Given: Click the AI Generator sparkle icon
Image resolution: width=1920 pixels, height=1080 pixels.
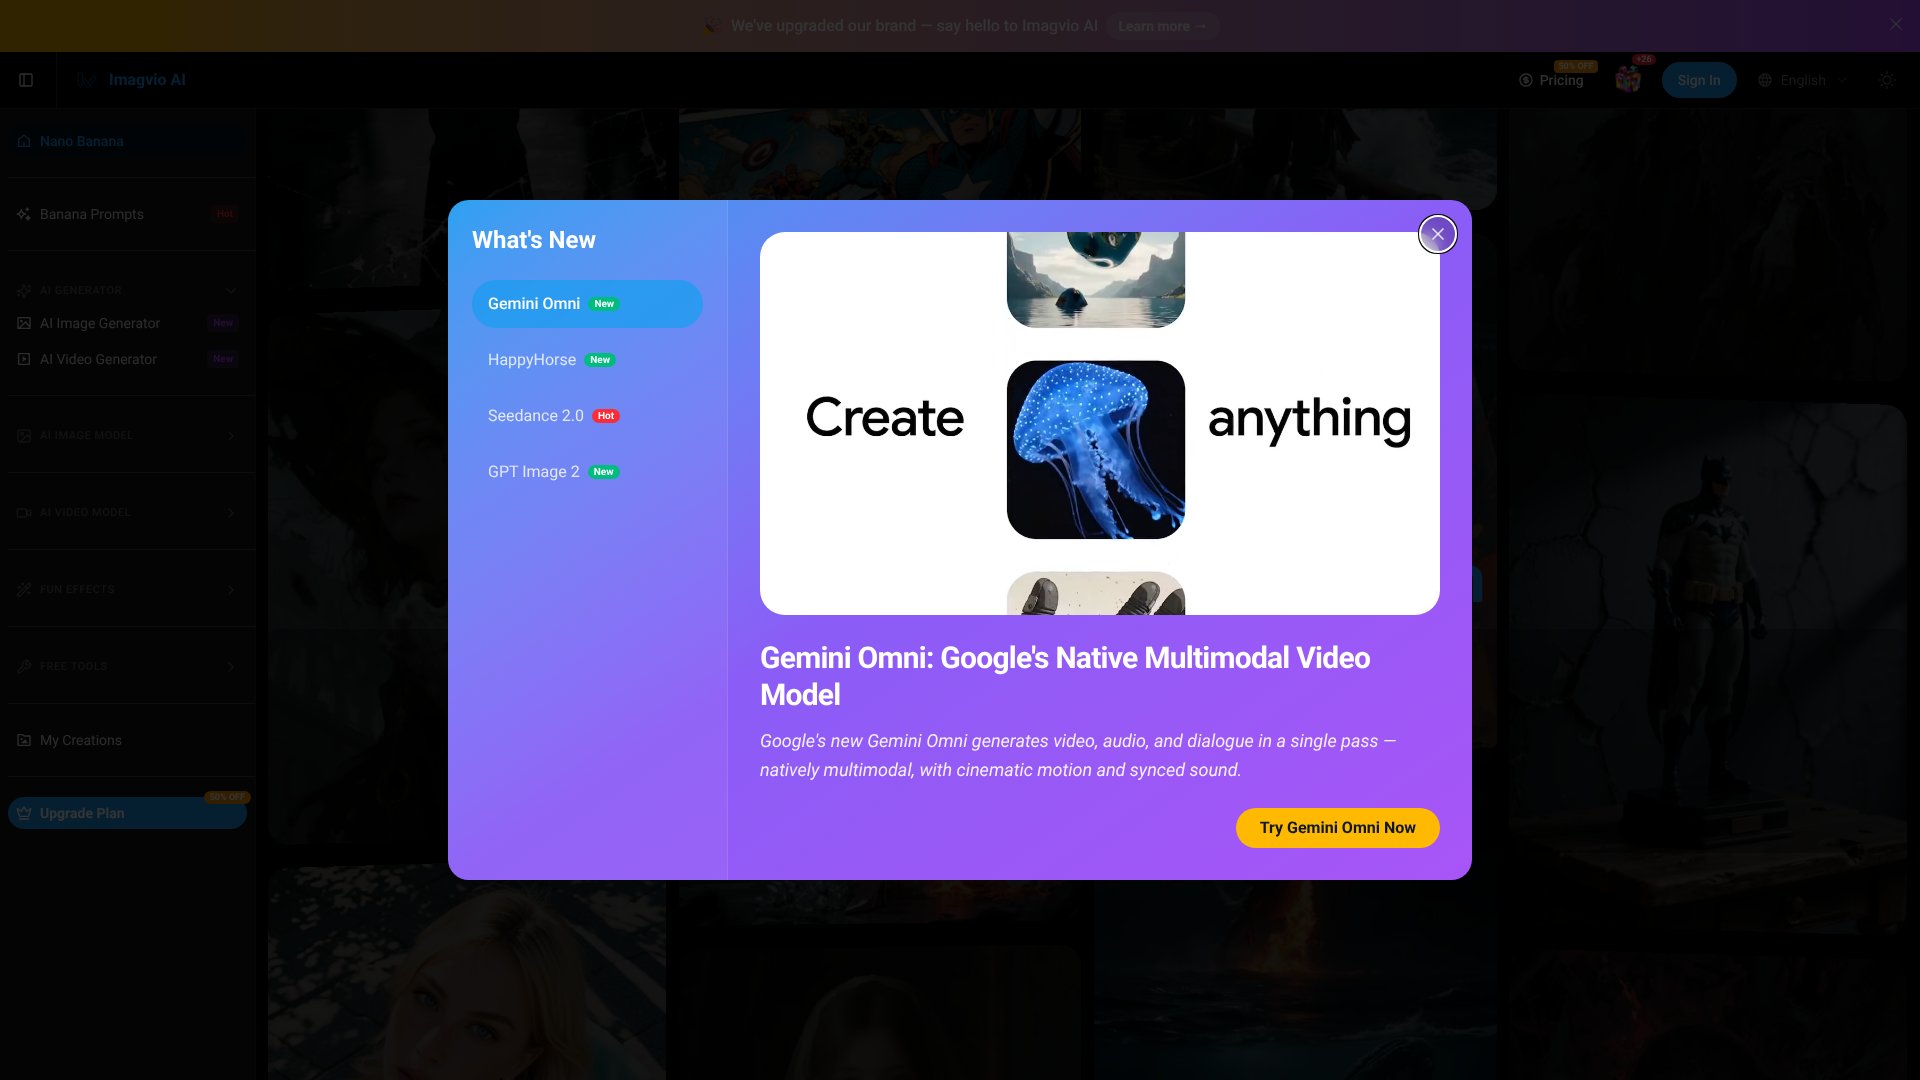Looking at the screenshot, I should tap(24, 290).
